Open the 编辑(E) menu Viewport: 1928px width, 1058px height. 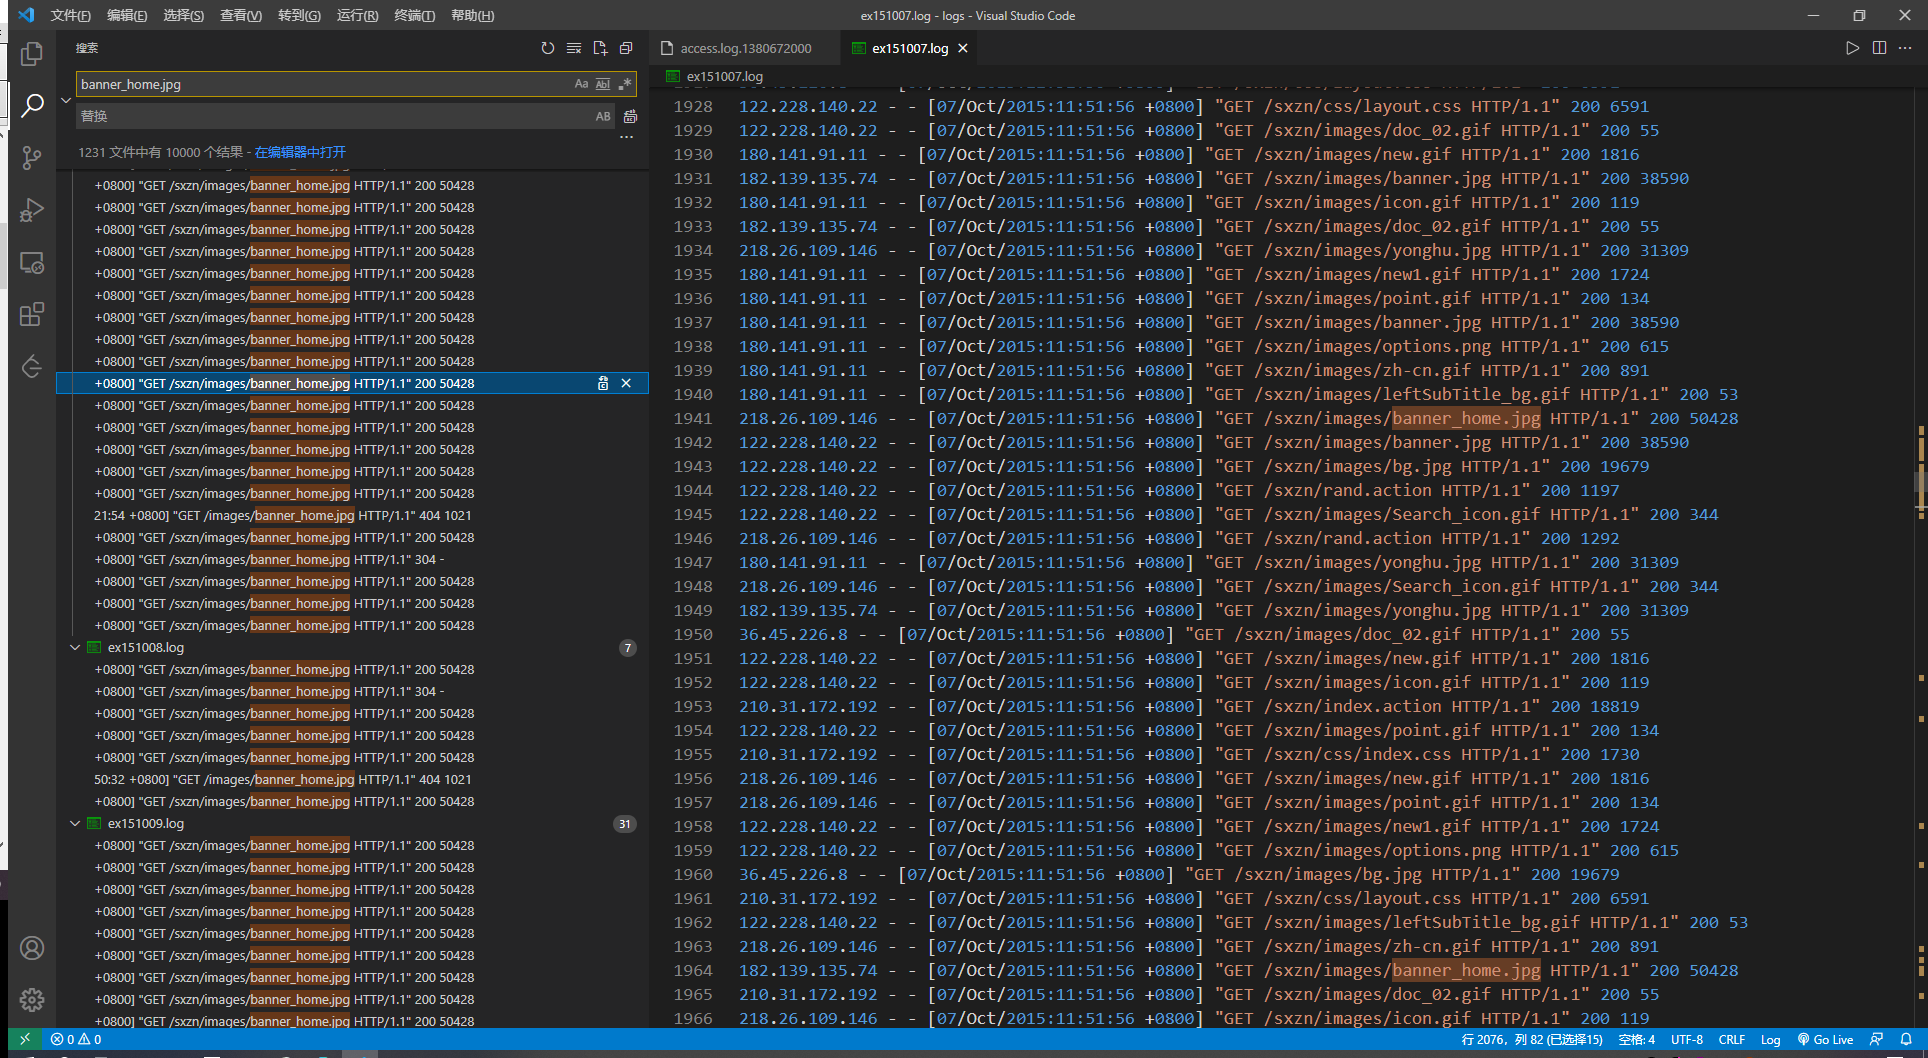point(127,15)
